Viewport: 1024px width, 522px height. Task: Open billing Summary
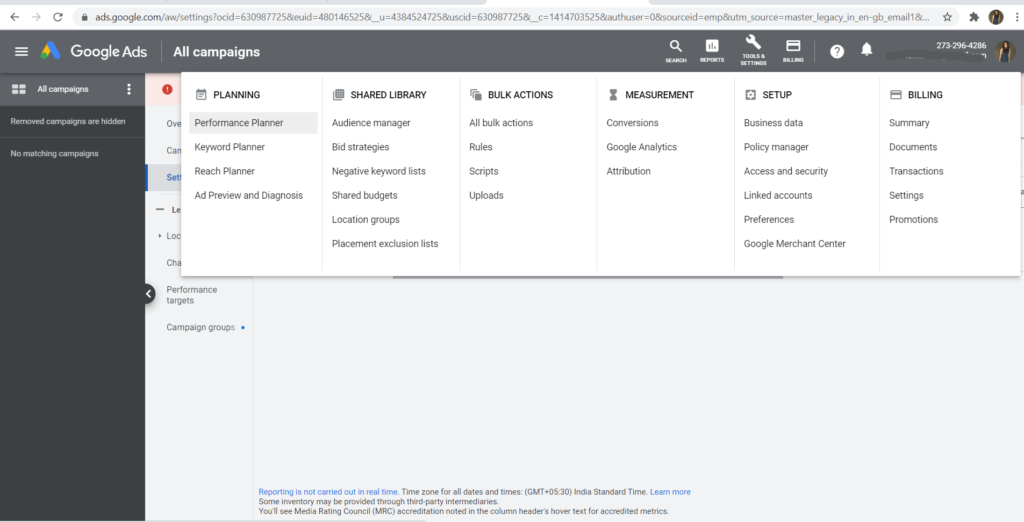coord(909,123)
